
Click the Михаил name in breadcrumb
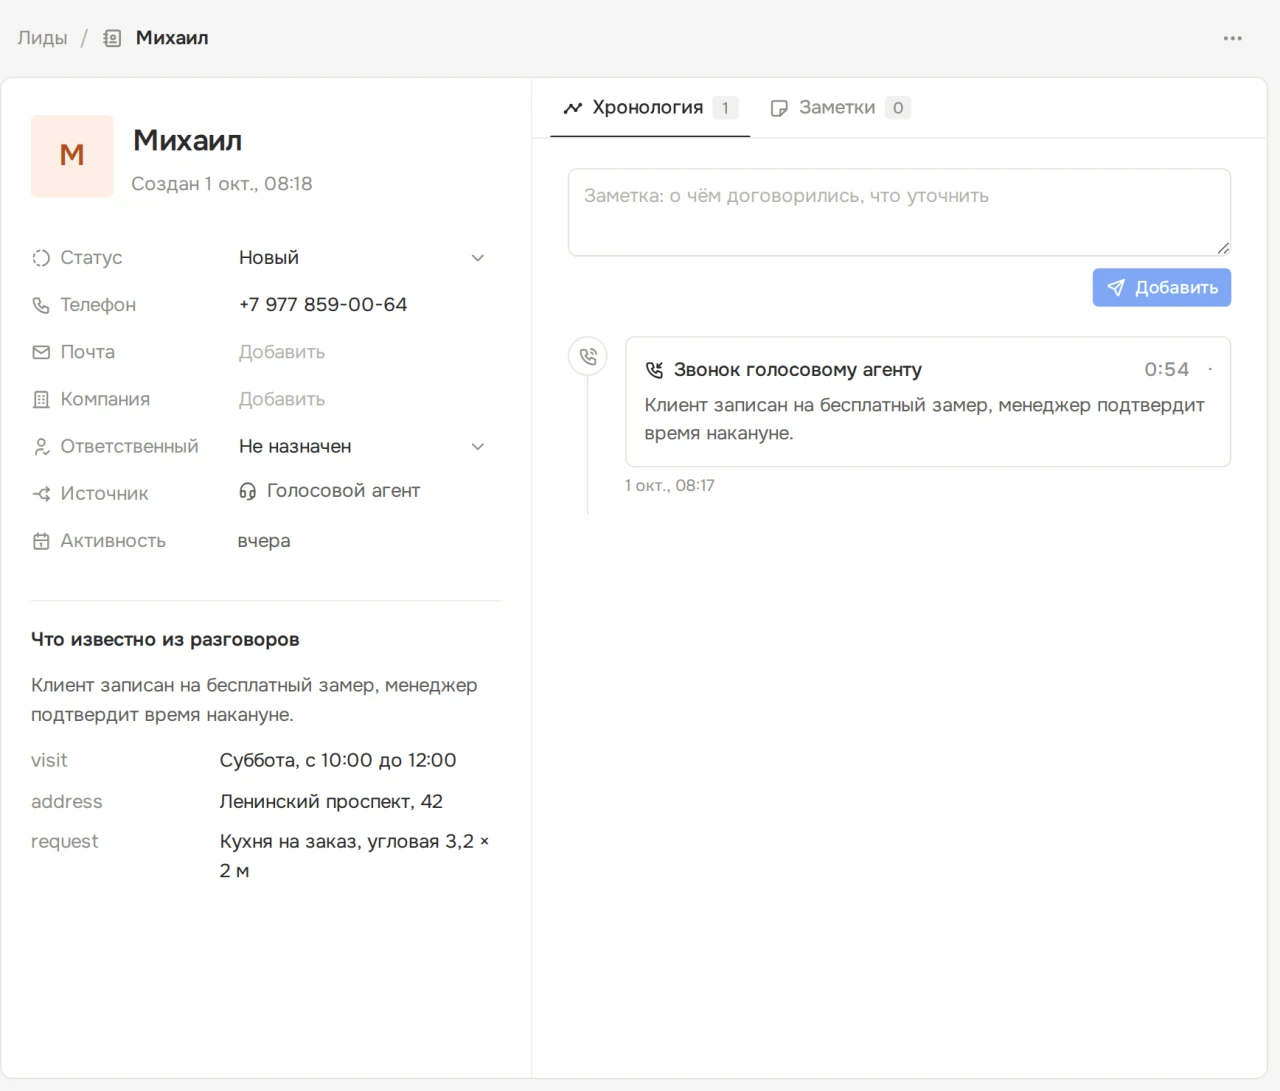pos(172,38)
